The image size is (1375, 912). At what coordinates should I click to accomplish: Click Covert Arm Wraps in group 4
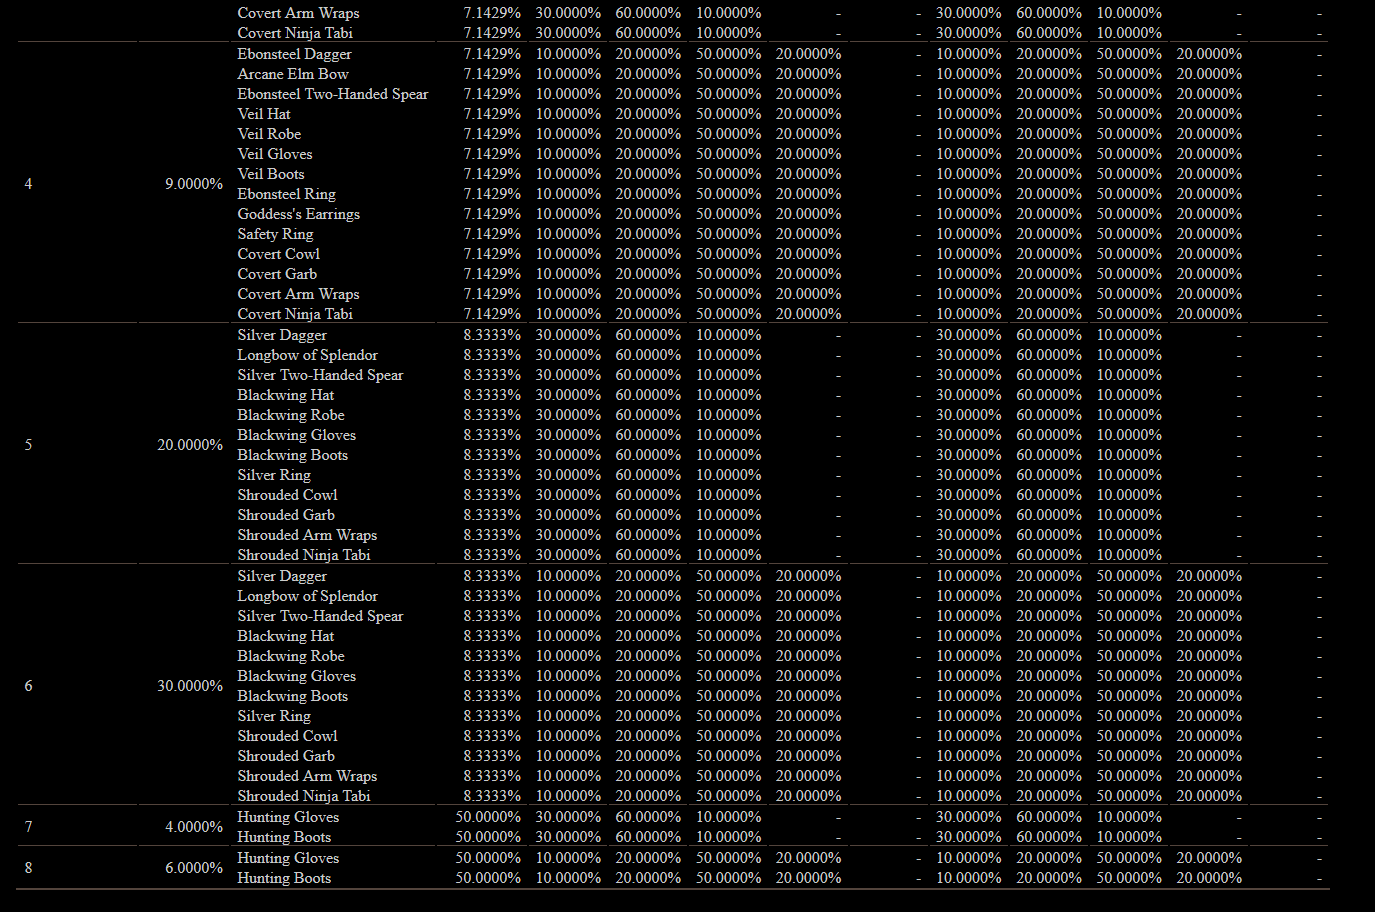(298, 294)
